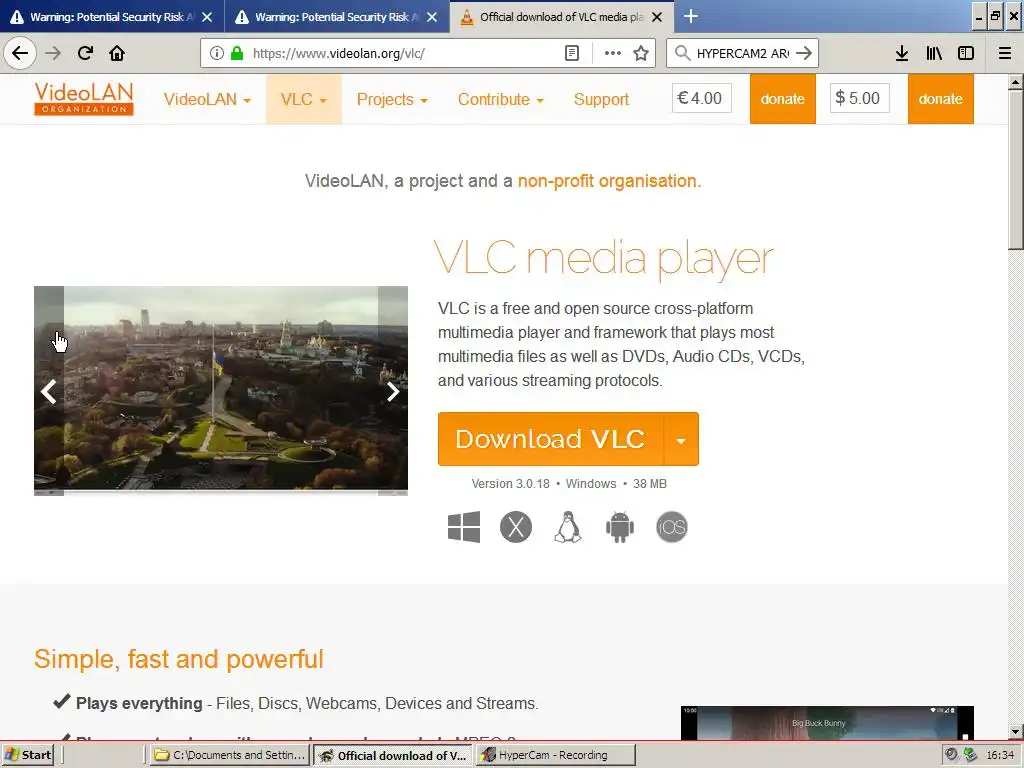Click the Kyiv aerial carousel image
The image size is (1024, 768).
pos(221,391)
